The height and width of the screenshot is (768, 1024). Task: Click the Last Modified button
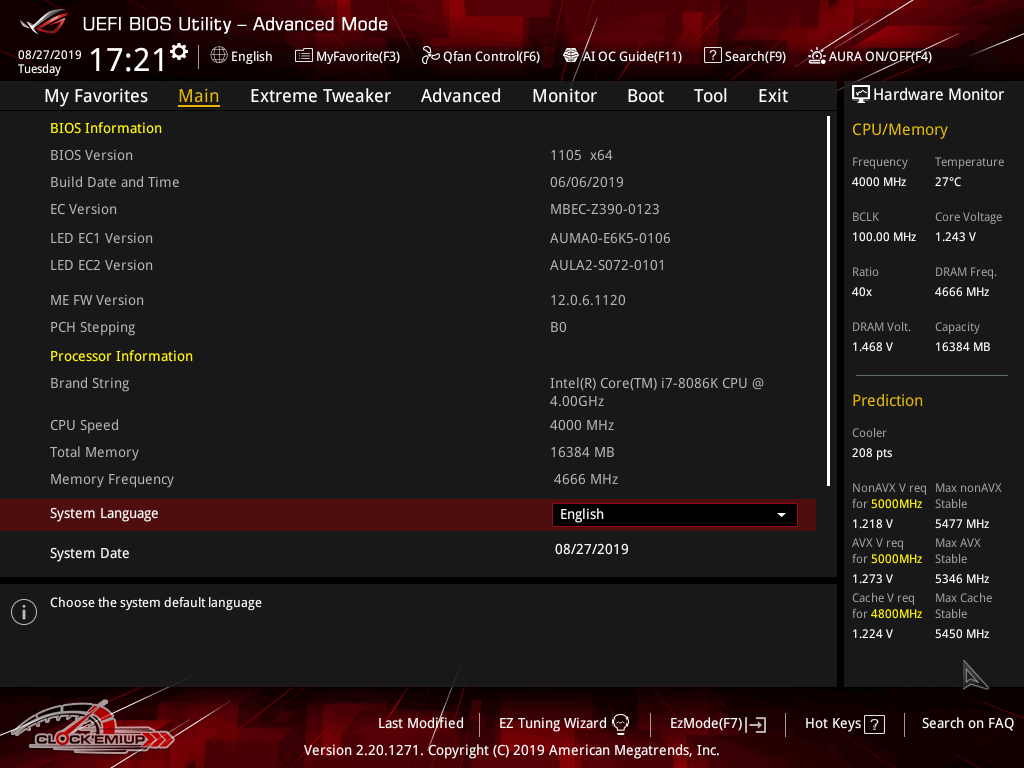(420, 723)
